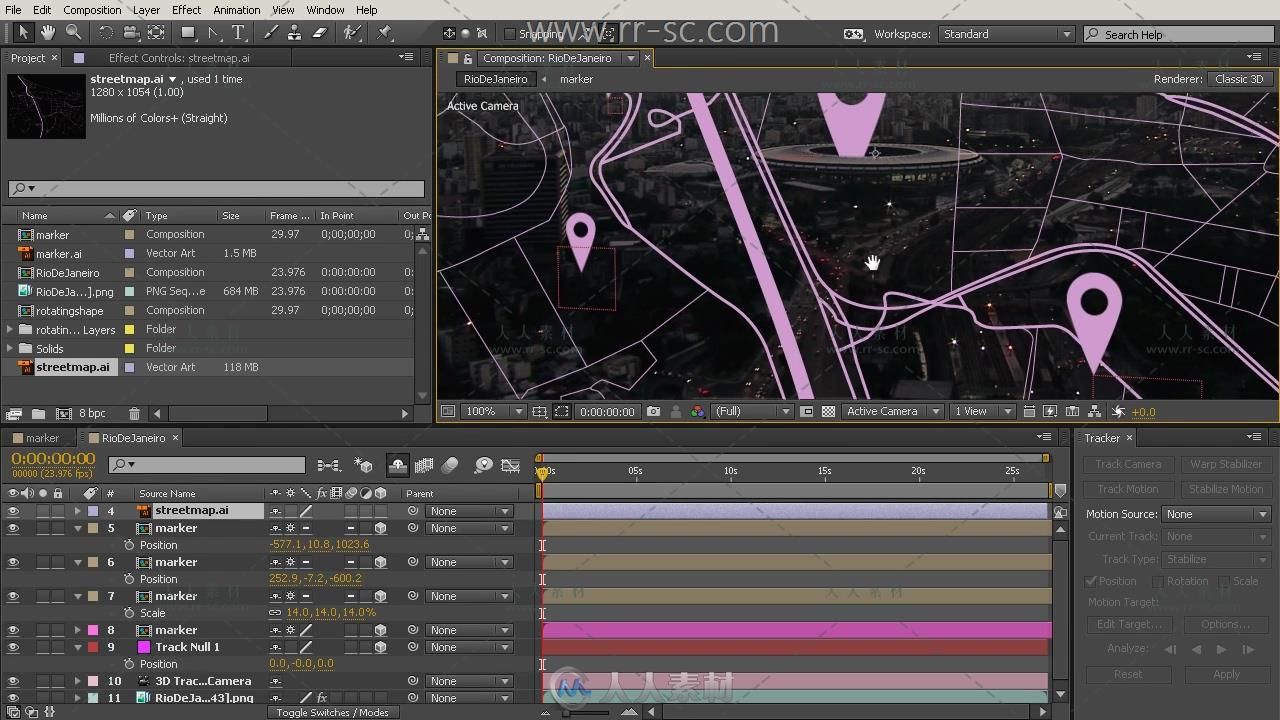The height and width of the screenshot is (720, 1280).
Task: Toggle visibility of 3D Tracker Camera layer
Action: pos(13,681)
